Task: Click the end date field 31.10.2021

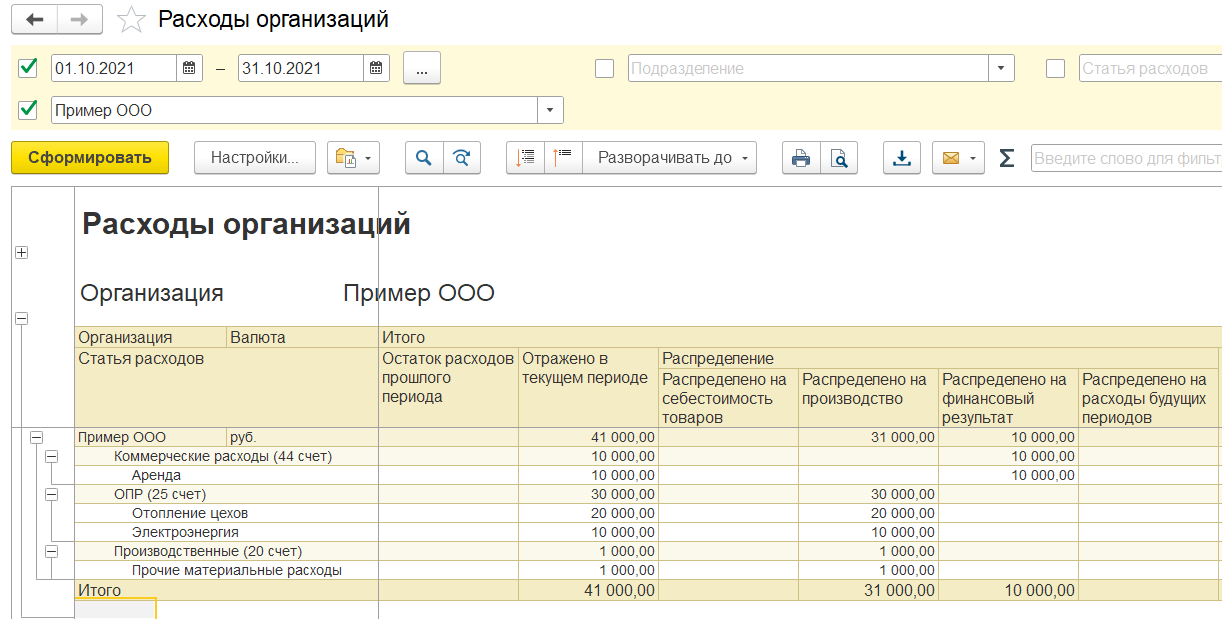Action: (x=301, y=69)
